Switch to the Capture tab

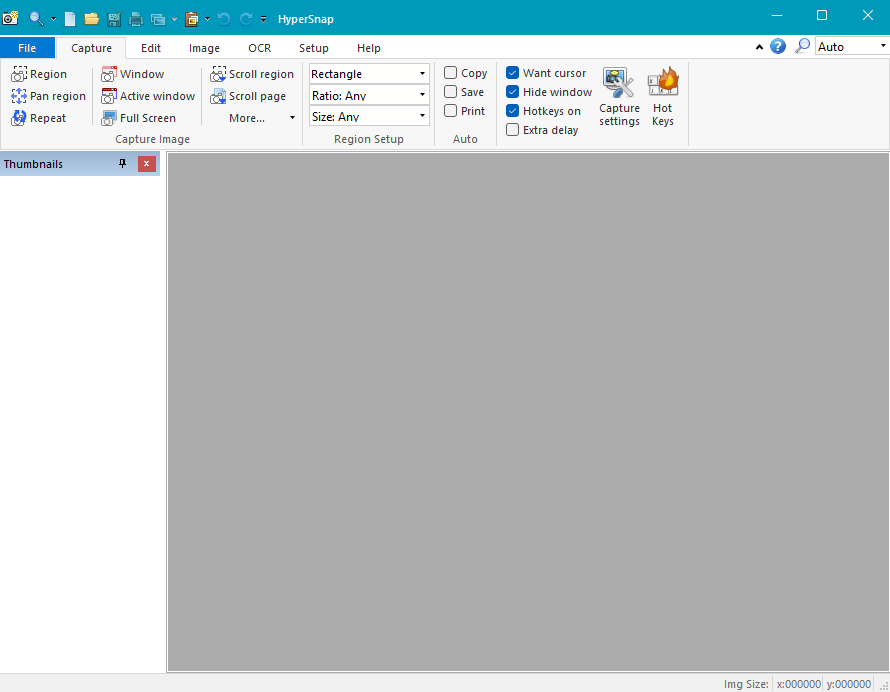(91, 48)
